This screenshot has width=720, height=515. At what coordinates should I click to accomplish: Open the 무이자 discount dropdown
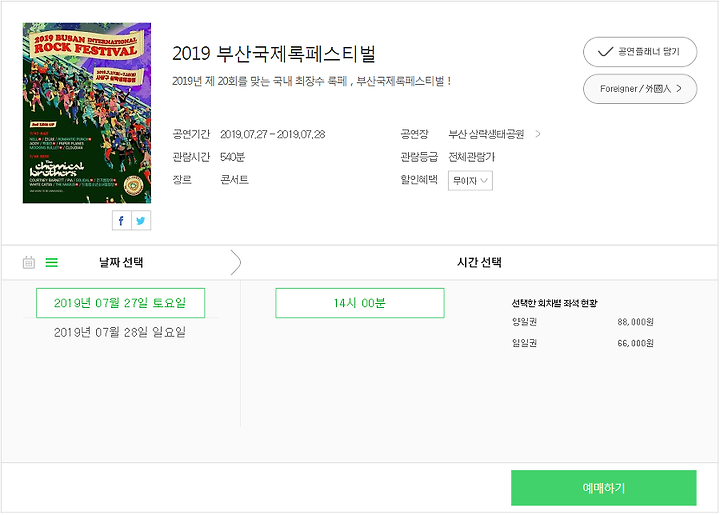[470, 181]
